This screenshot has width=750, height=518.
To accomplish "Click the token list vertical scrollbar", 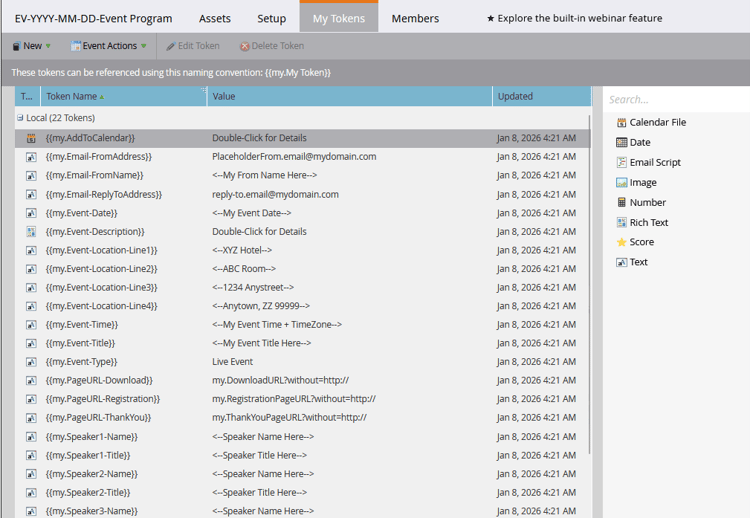I will 589,285.
